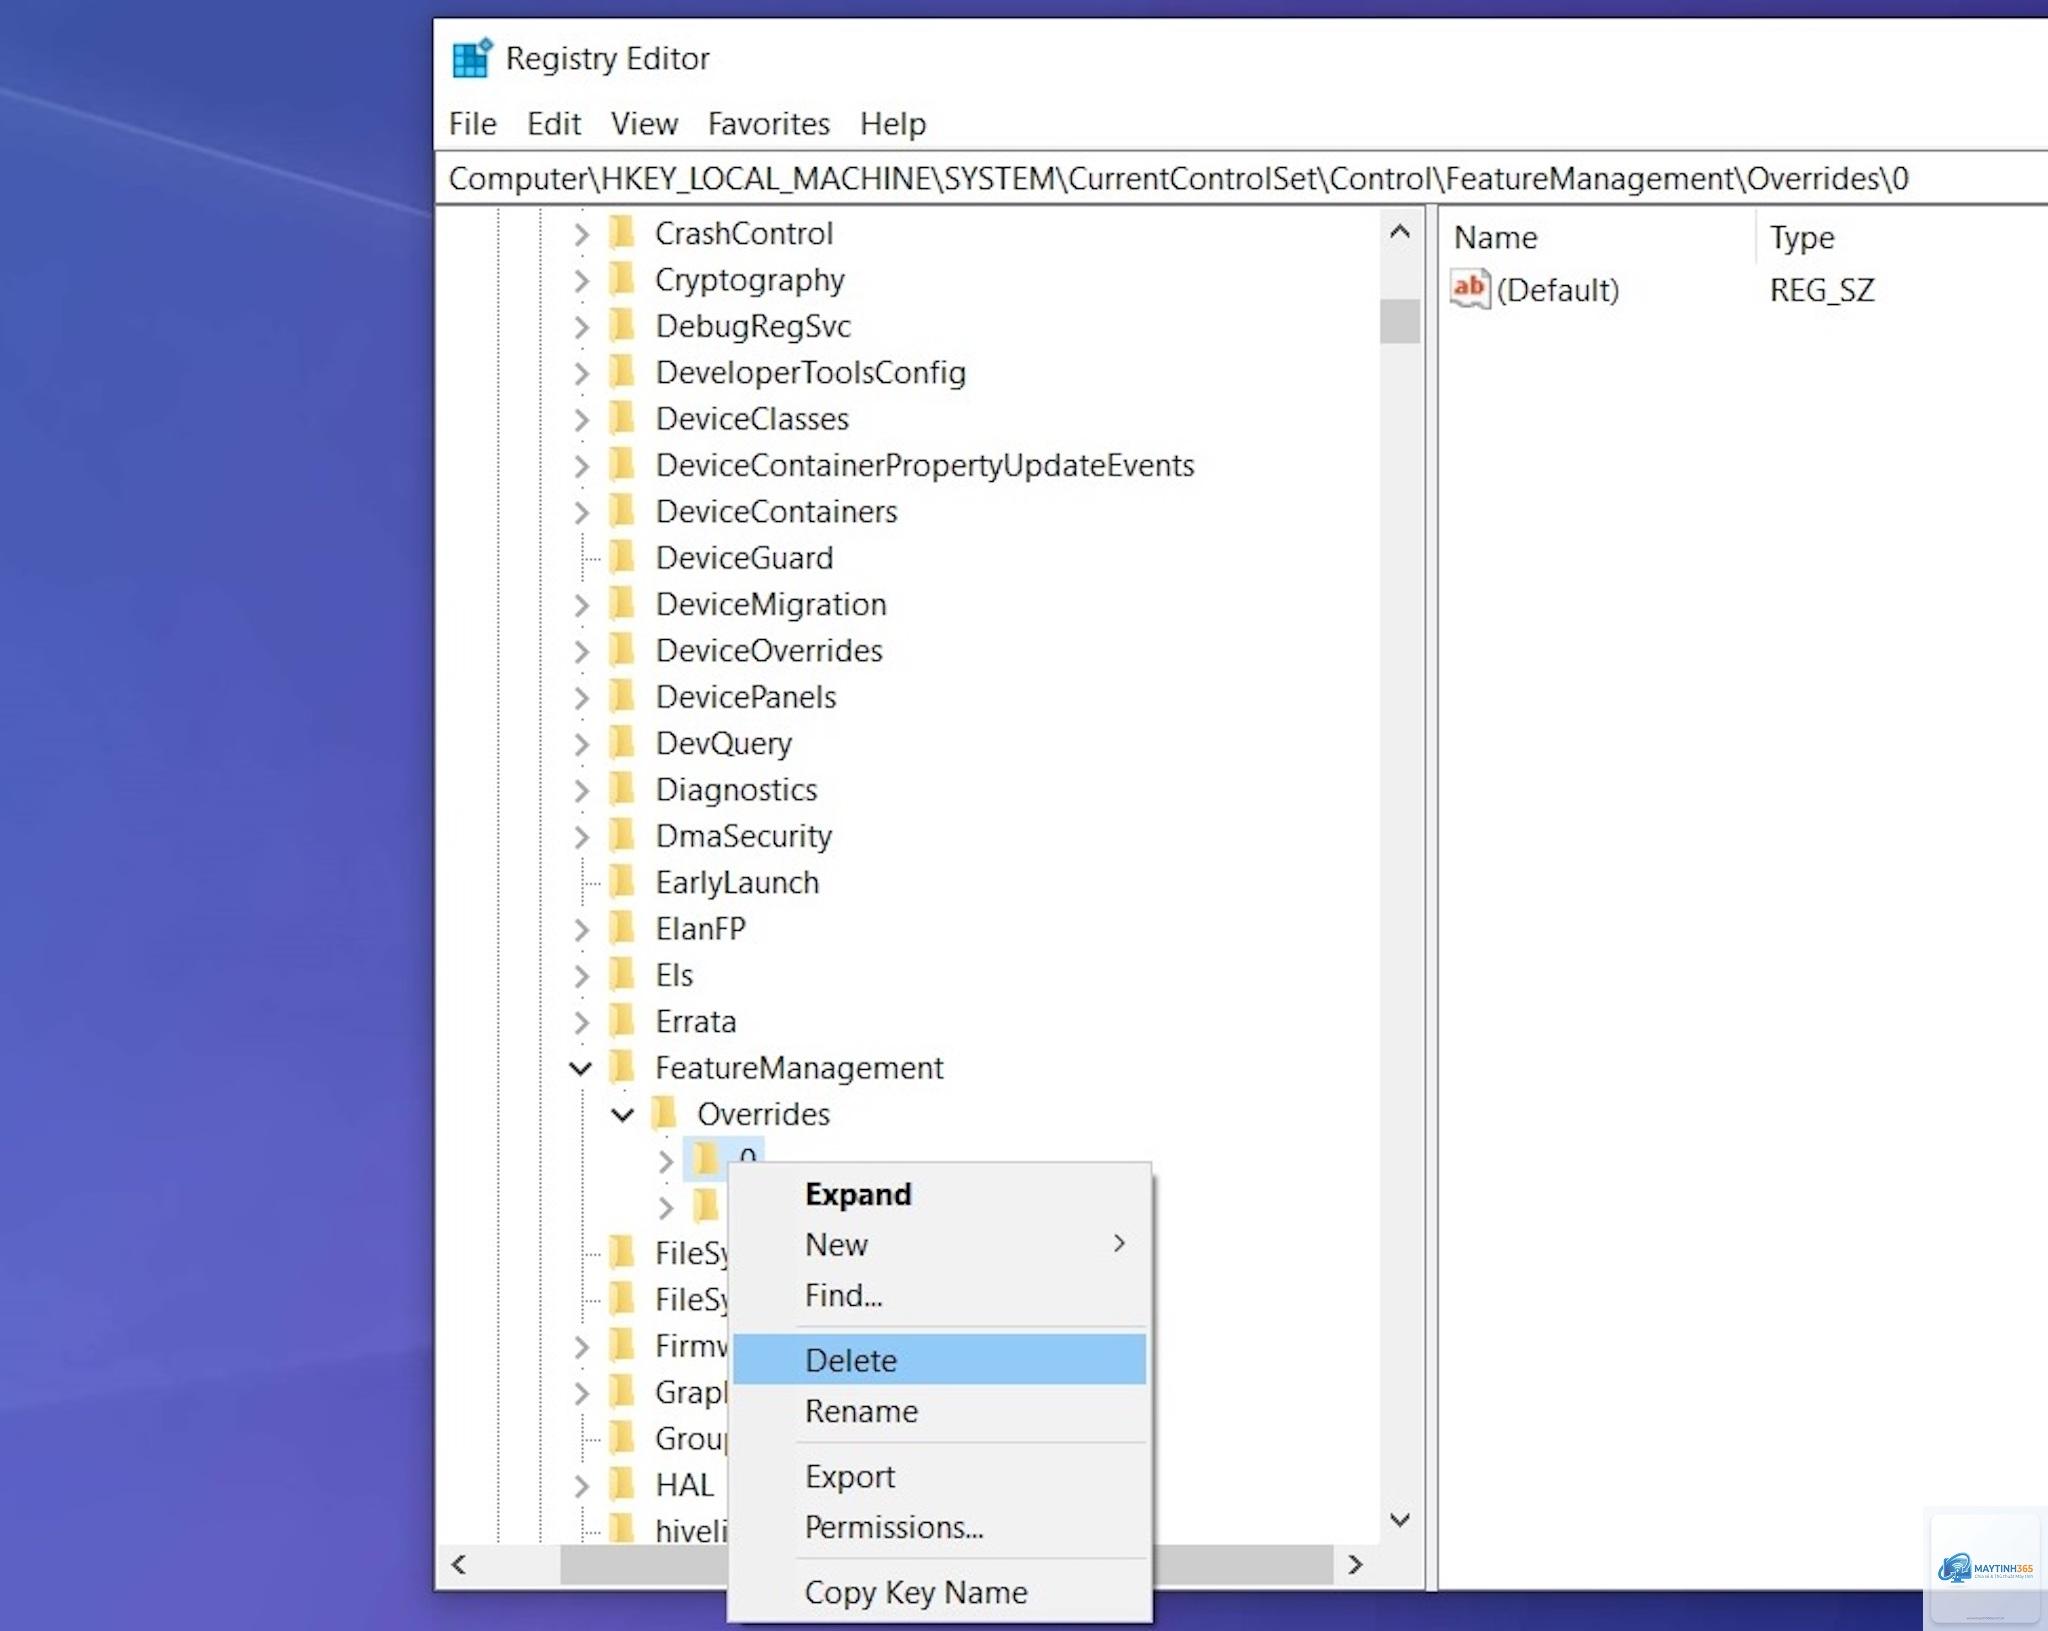Click the DevQuery folder icon
The width and height of the screenshot is (2048, 1631).
coord(622,742)
